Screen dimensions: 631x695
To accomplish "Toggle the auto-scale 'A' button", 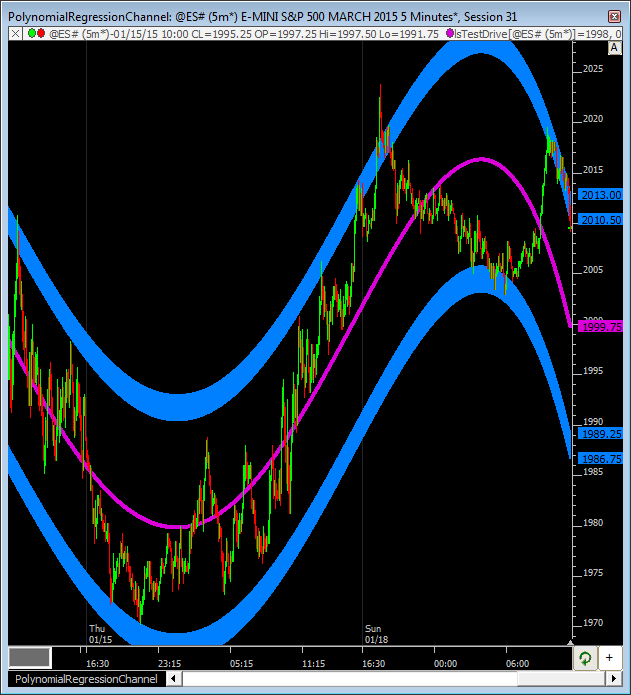I will (614, 47).
